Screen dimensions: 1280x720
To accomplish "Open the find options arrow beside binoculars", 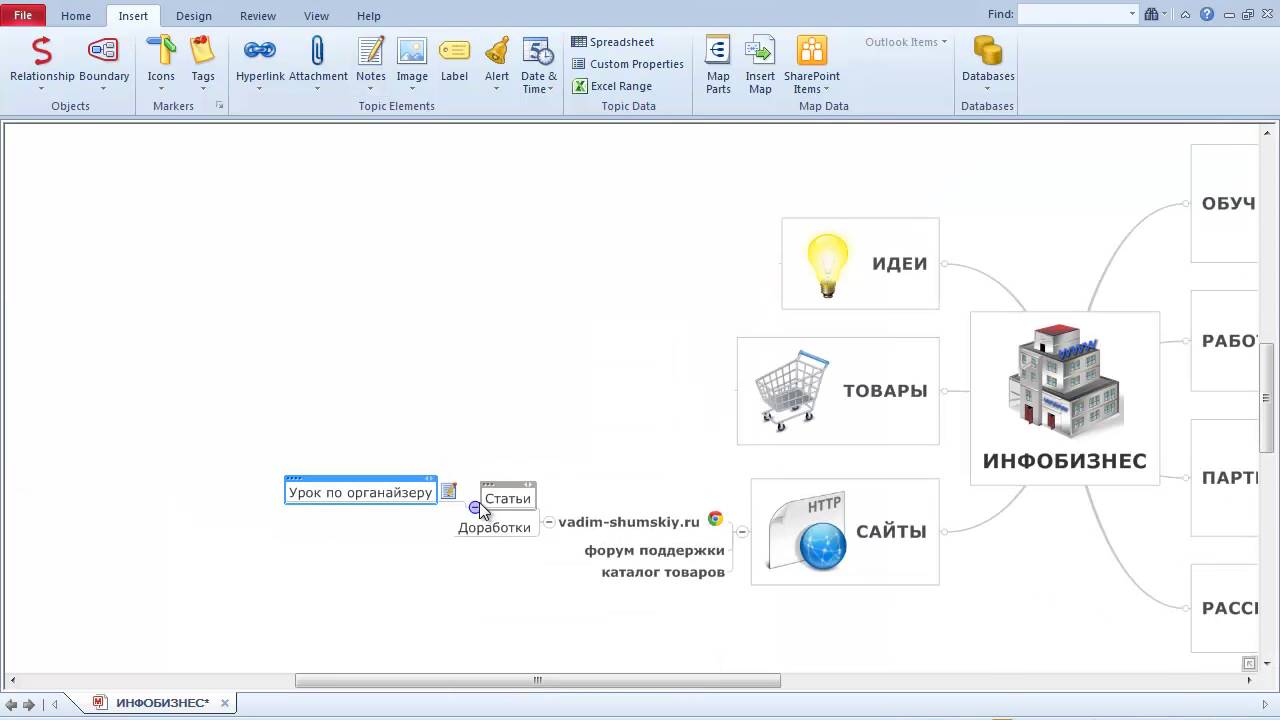I will click(1166, 14).
